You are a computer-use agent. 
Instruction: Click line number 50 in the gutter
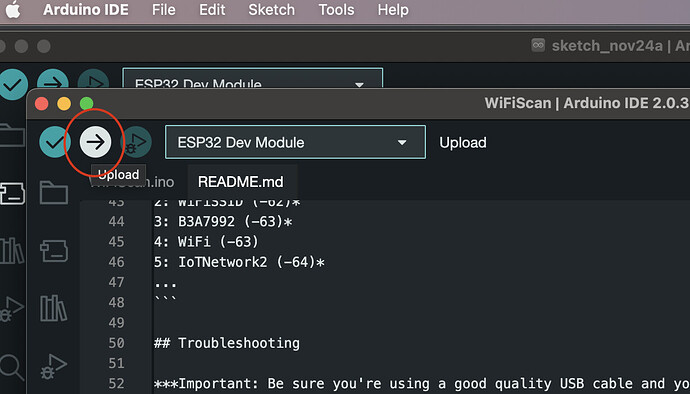coord(117,343)
